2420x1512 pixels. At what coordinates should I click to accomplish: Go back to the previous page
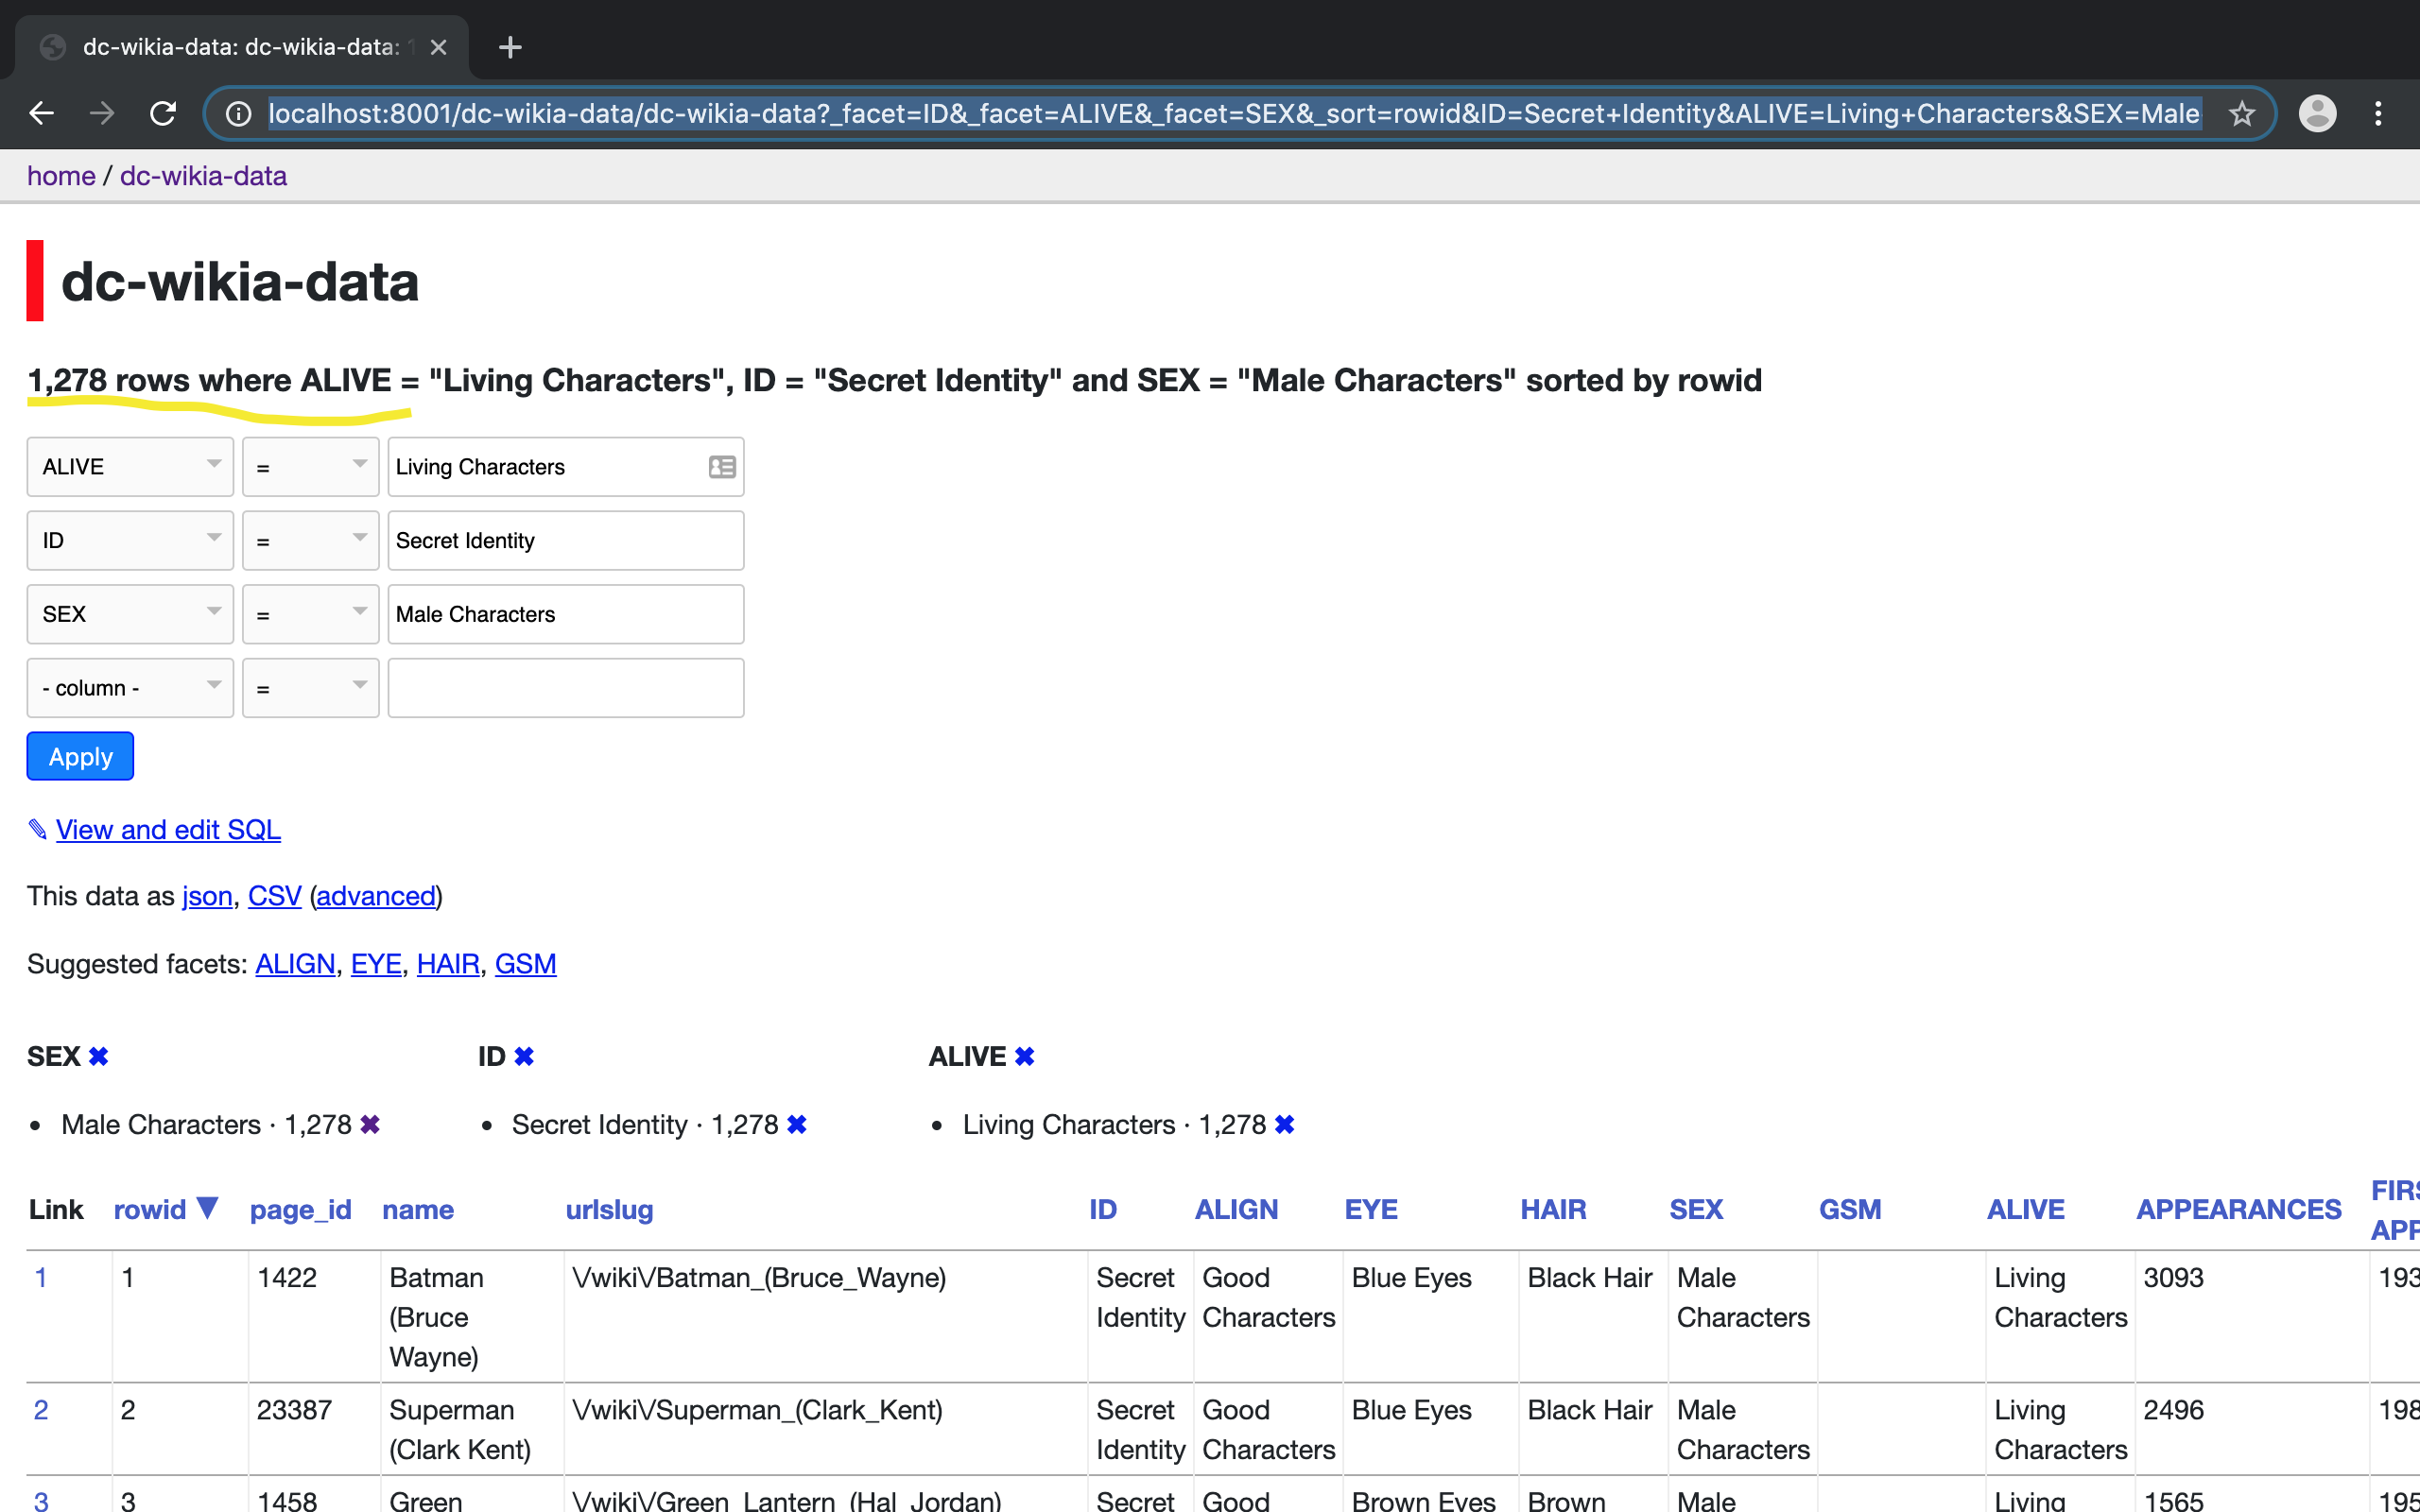(x=41, y=113)
